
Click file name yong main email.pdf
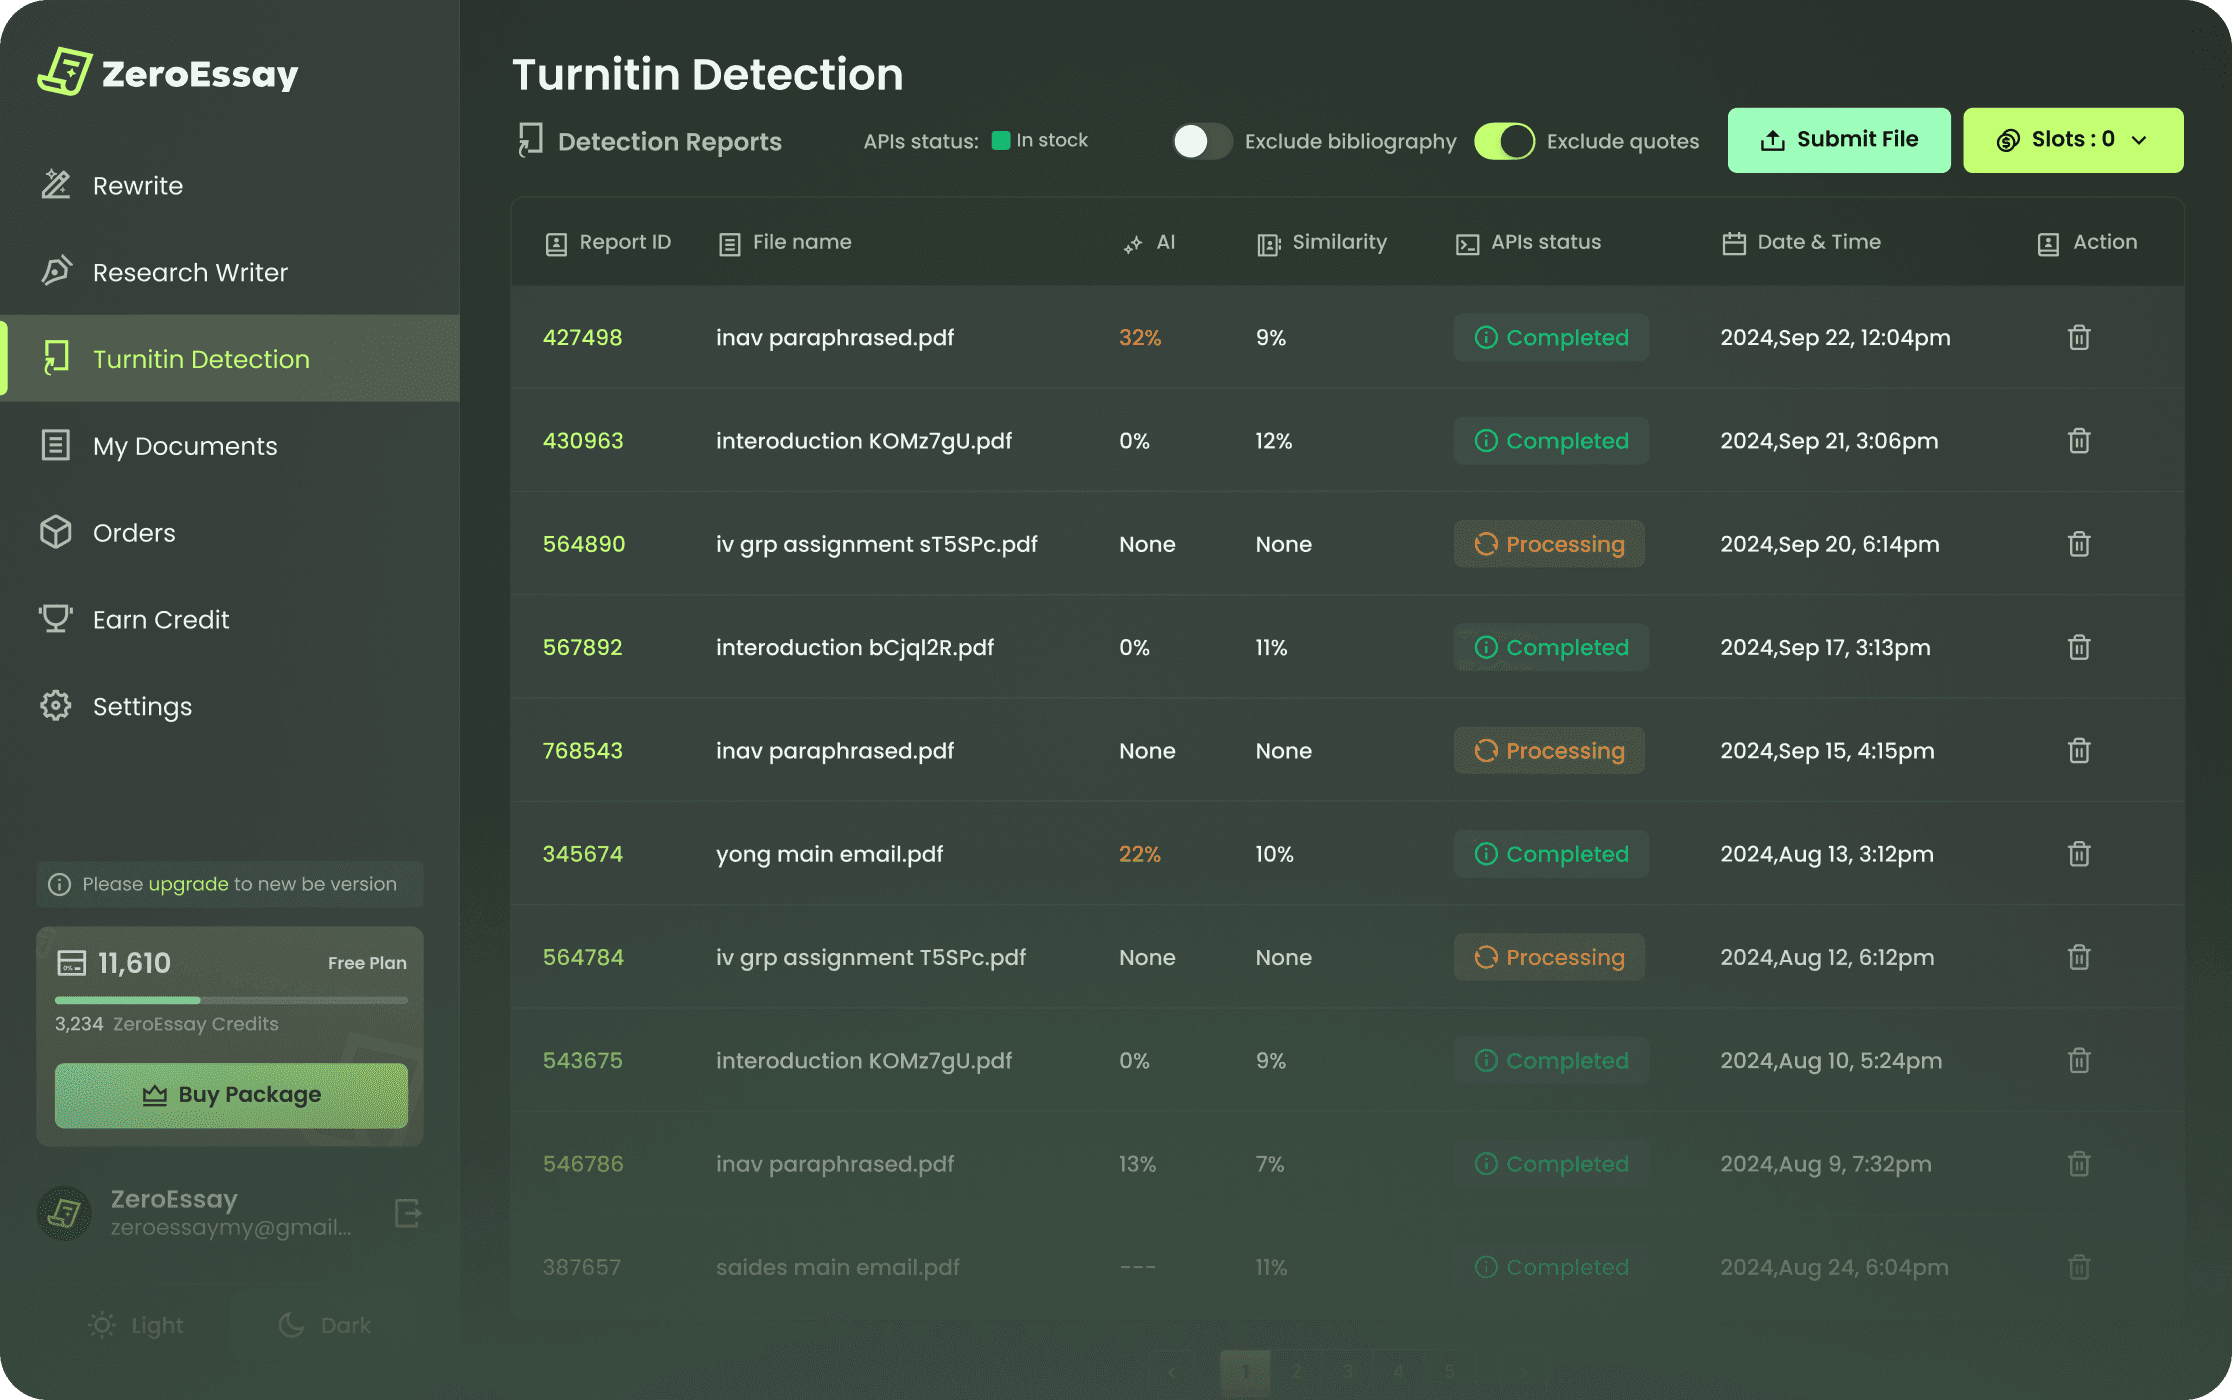(830, 854)
